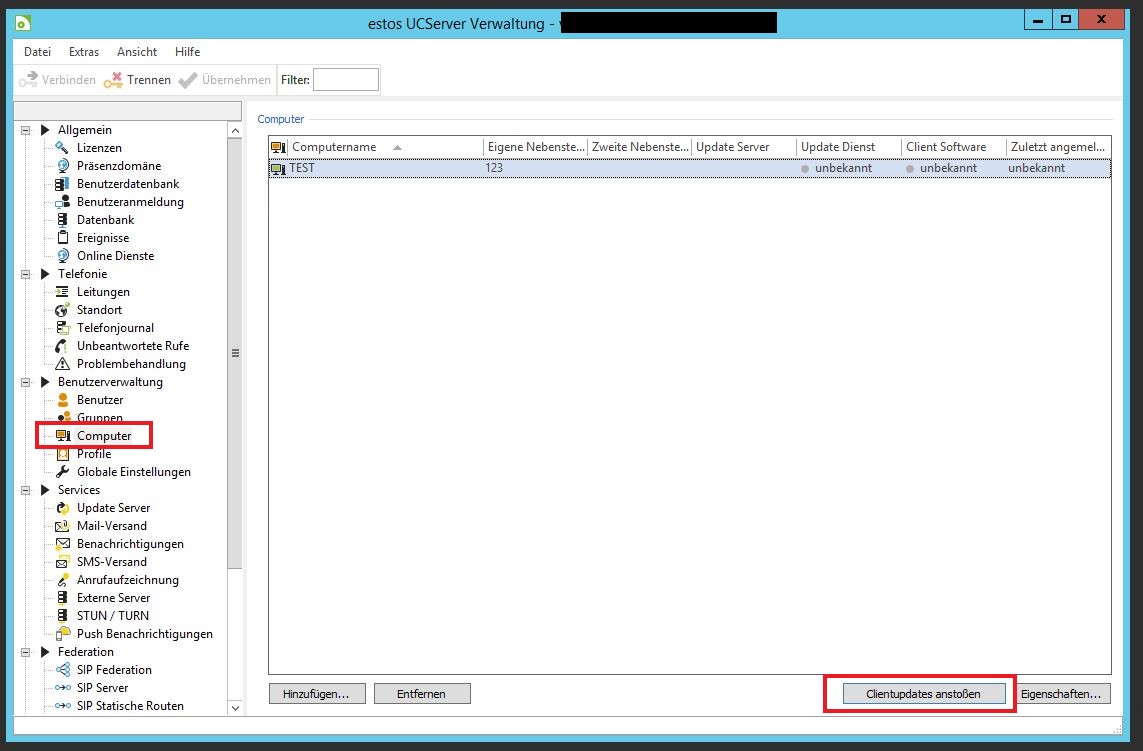This screenshot has width=1143, height=751.
Task: Sort by the Computername column header
Action: pos(334,147)
